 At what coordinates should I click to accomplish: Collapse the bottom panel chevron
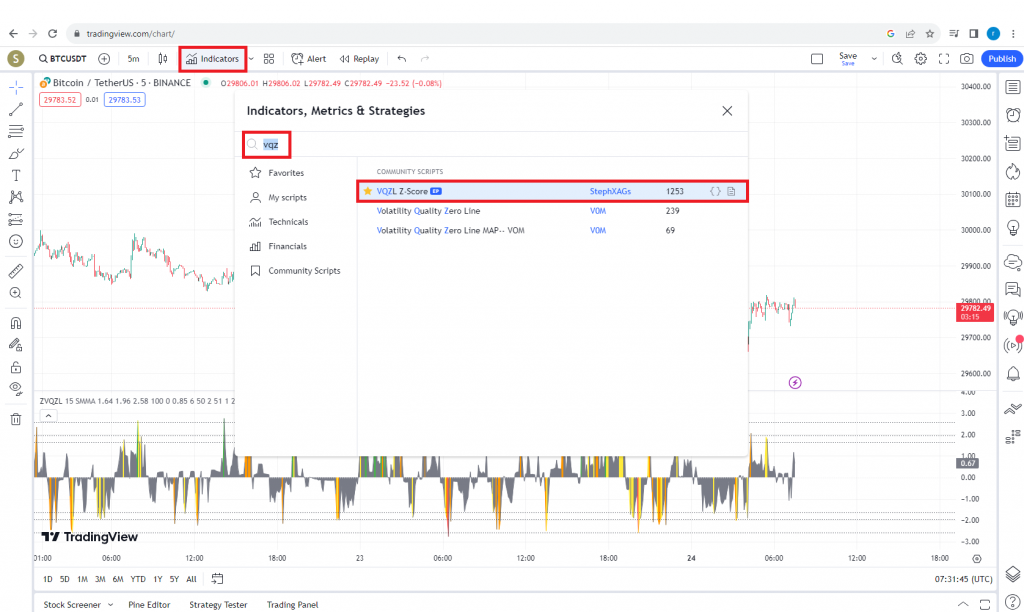[963, 604]
